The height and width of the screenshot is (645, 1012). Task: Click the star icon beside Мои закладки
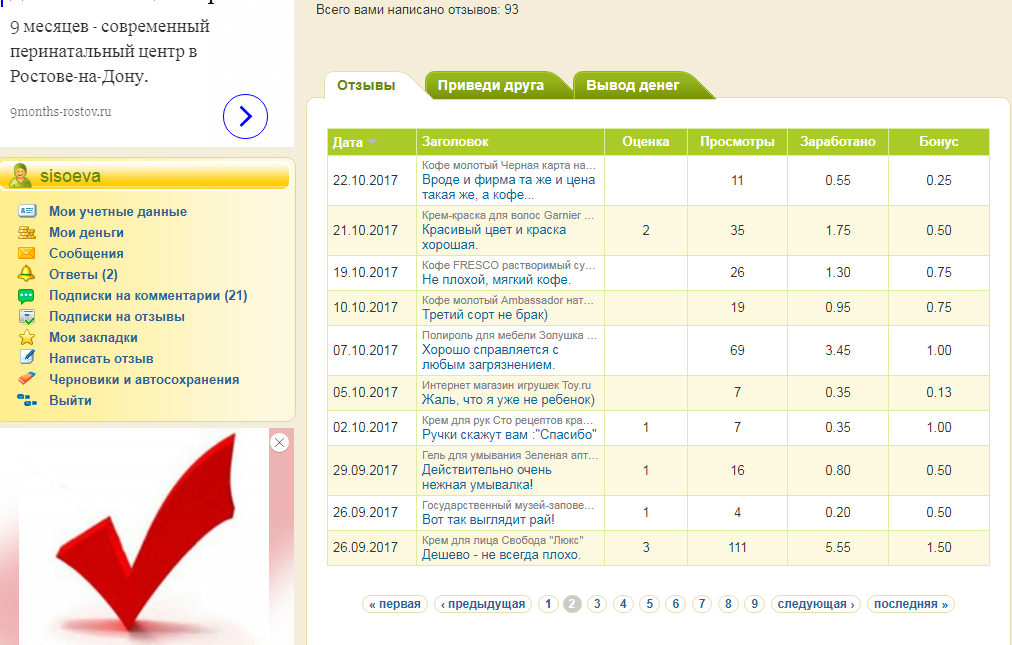(26, 337)
